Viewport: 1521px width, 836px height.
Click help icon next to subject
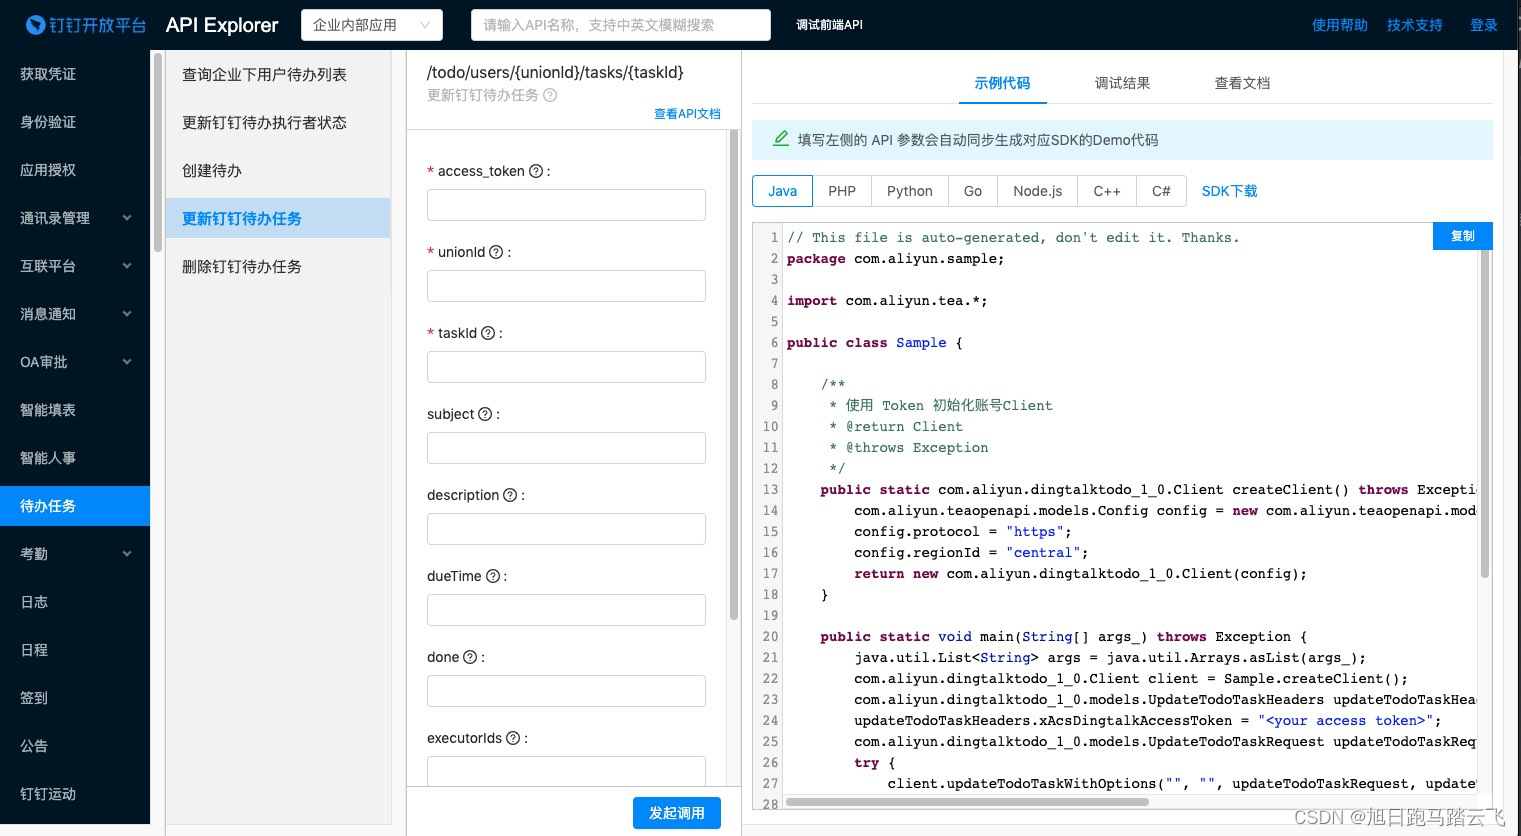[x=485, y=414]
